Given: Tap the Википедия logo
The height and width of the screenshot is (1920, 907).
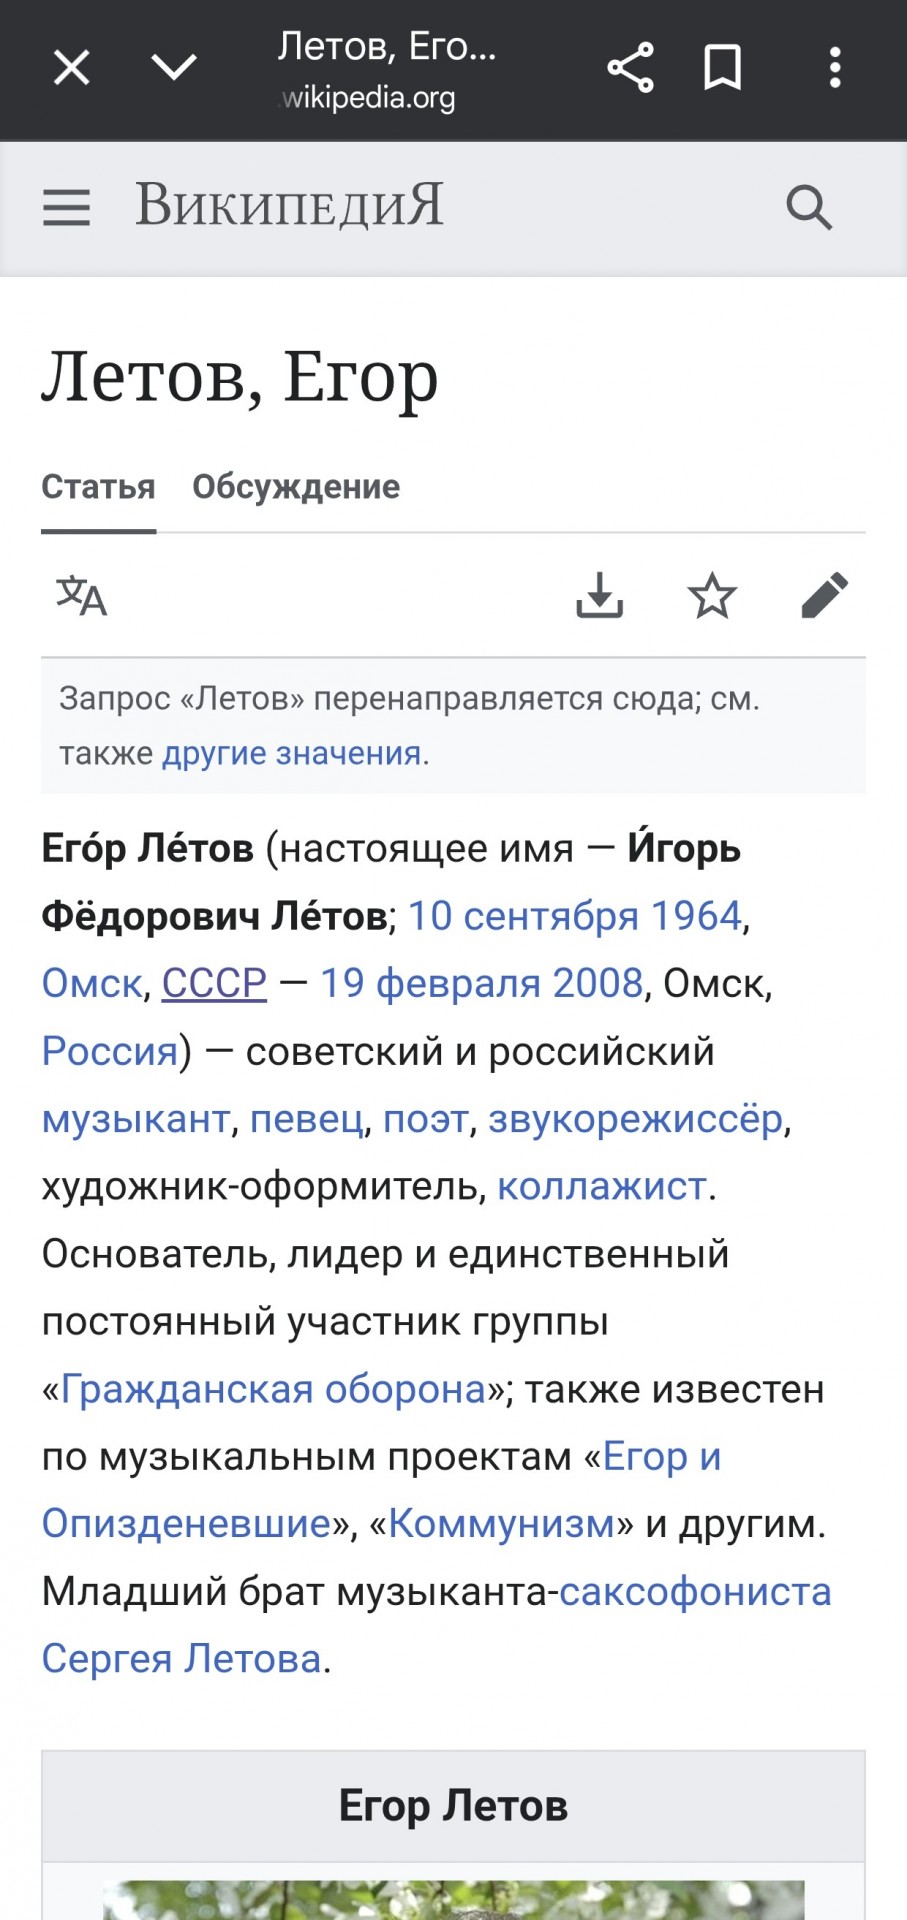Looking at the screenshot, I should click(x=290, y=205).
